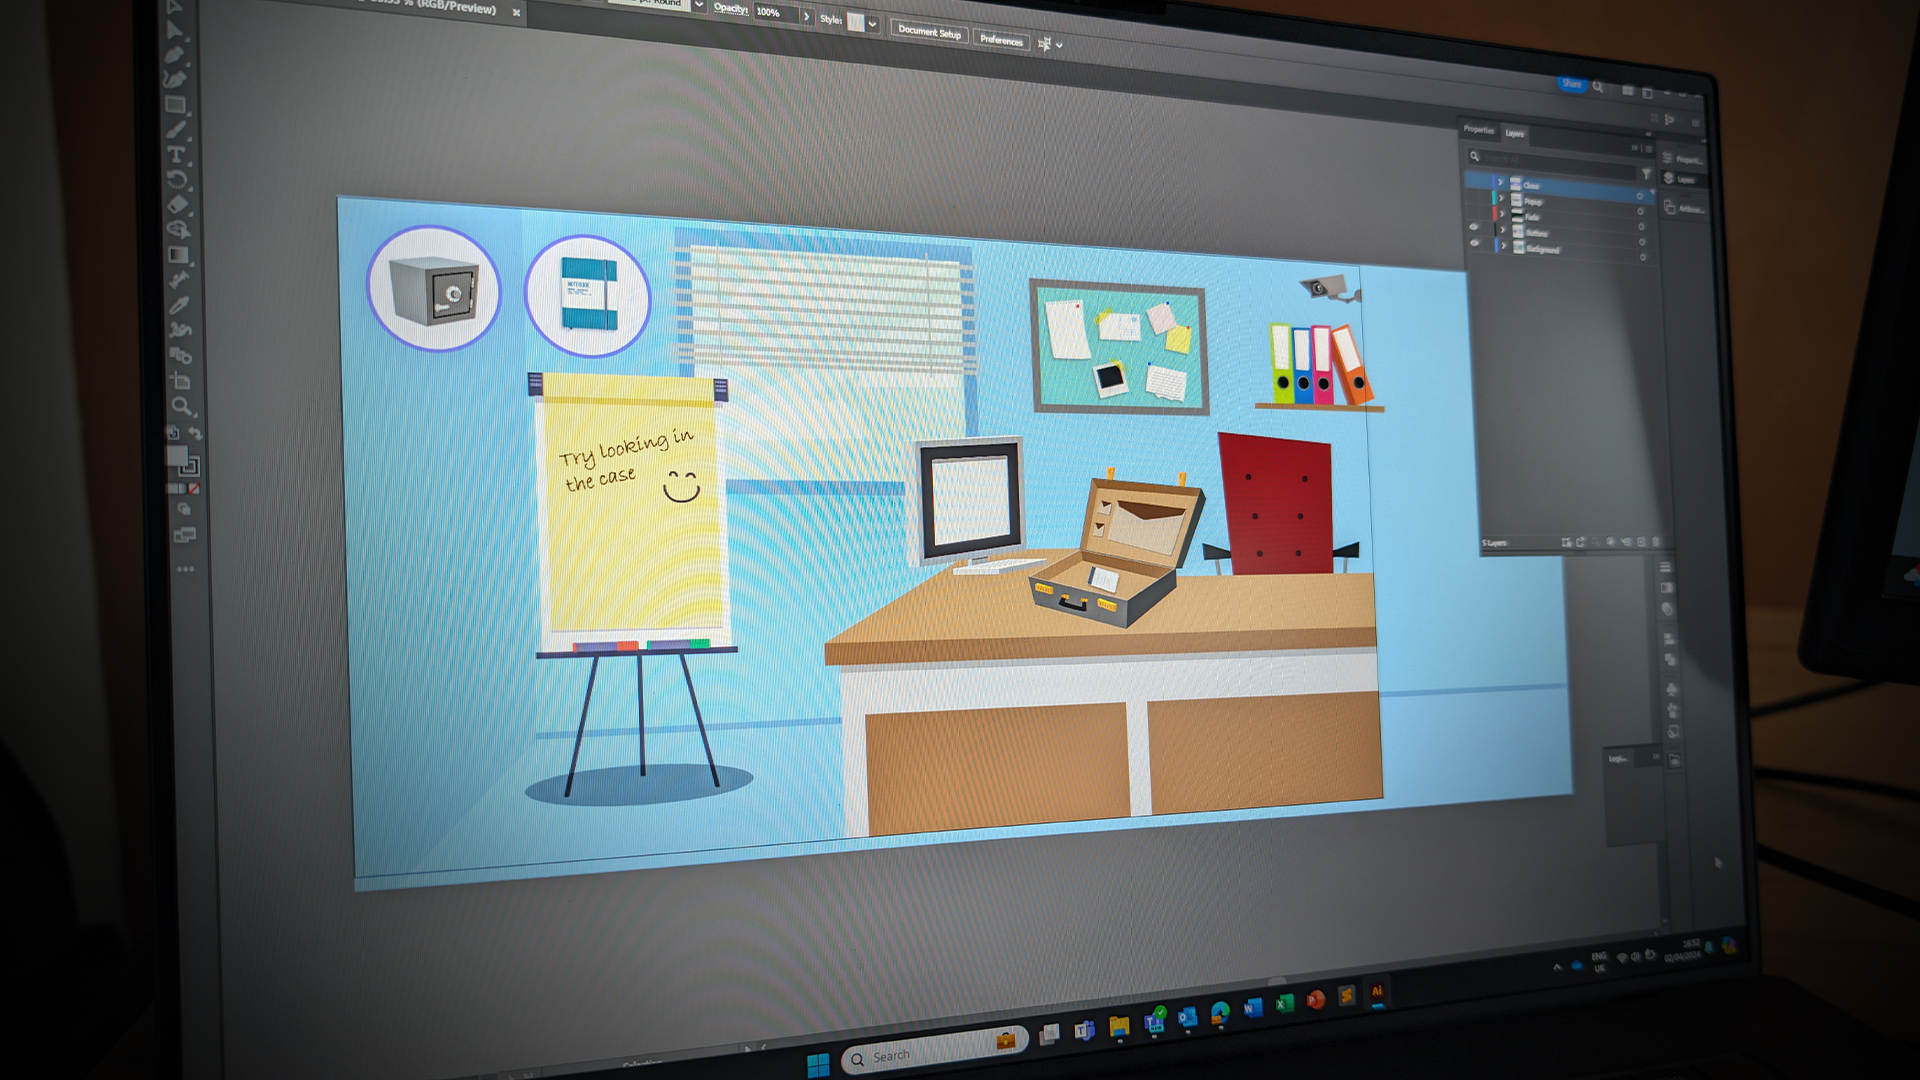1920x1080 pixels.
Task: Click the Fill color swatch in toolbar
Action: pyautogui.click(x=176, y=457)
